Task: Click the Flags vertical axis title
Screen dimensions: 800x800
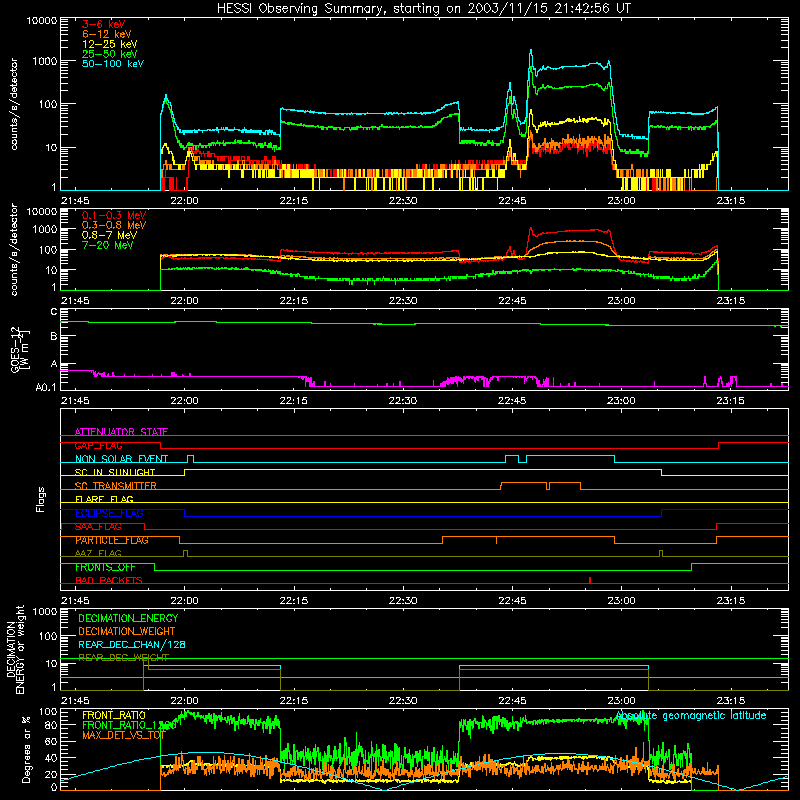Action: coord(41,499)
